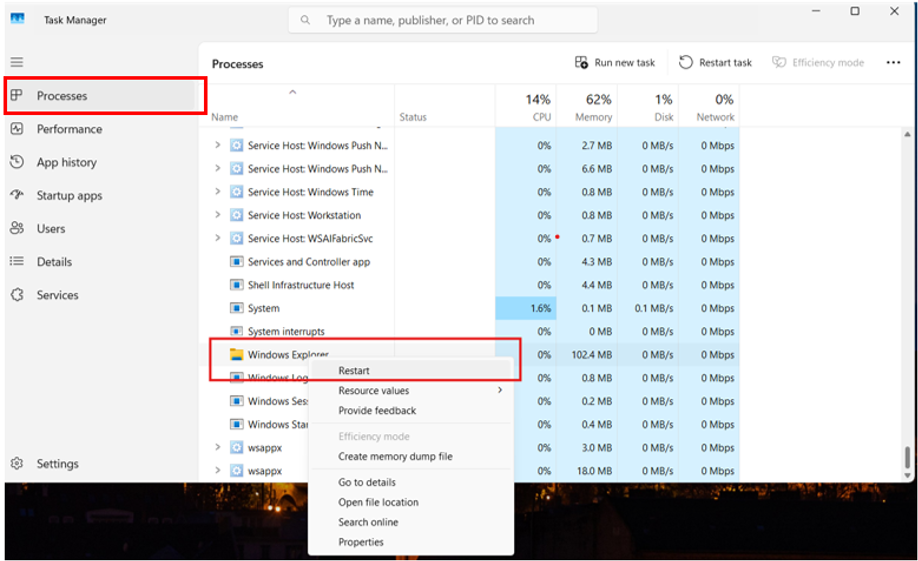The width and height of the screenshot is (918, 561).
Task: Click the Run new task icon
Action: point(581,62)
